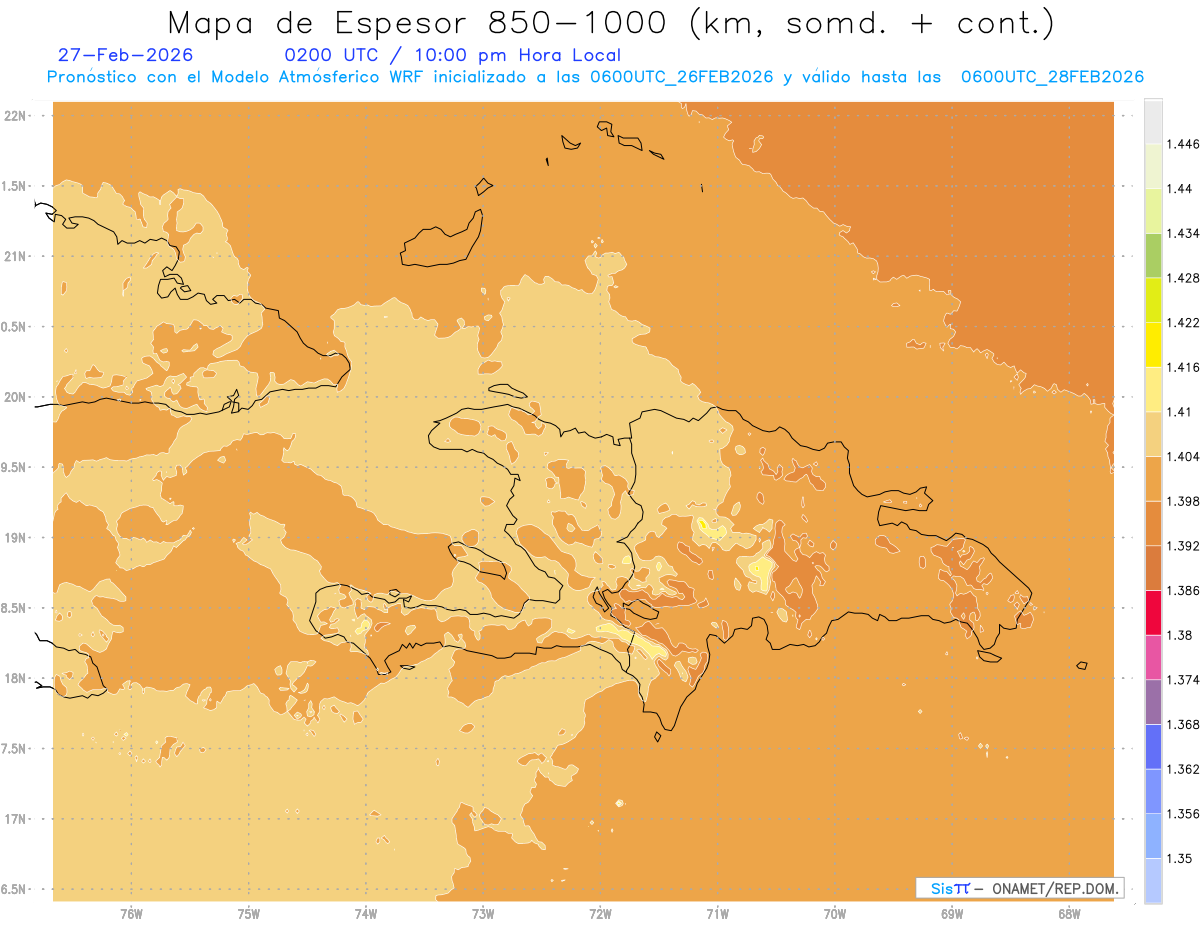1200x927 pixels.
Task: Click the legend value '1.392'
Action: coord(1182,546)
